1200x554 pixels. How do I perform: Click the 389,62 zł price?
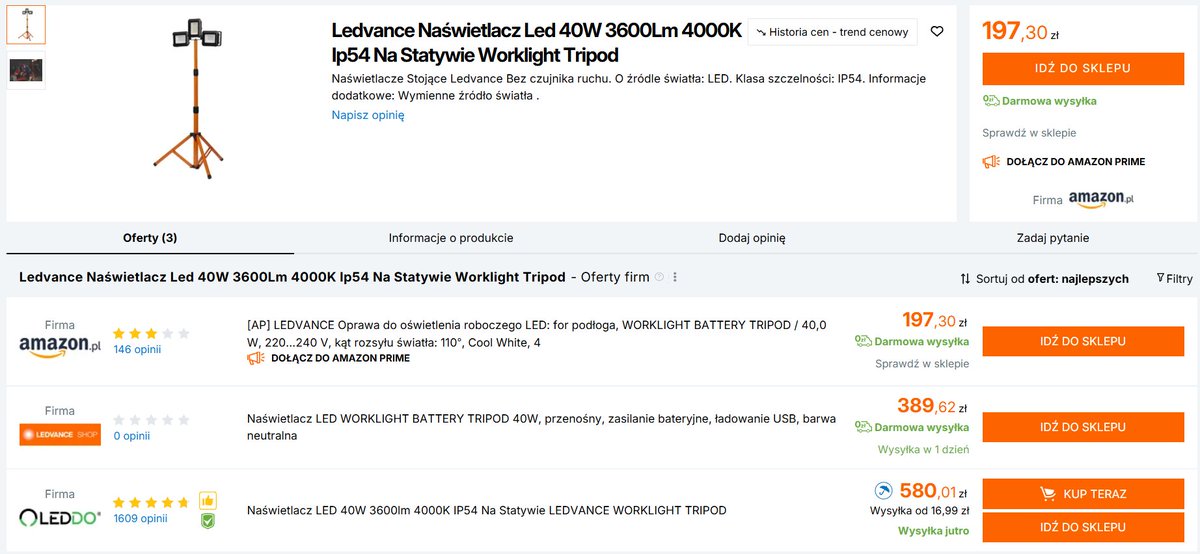(x=932, y=406)
